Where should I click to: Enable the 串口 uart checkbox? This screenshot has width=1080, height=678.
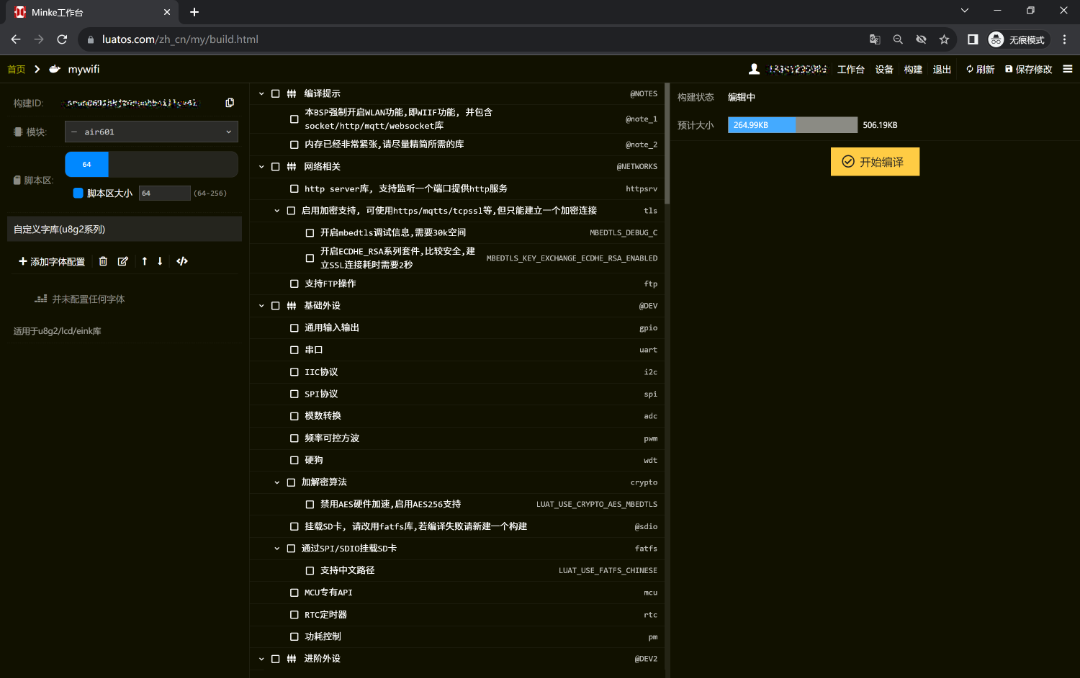294,350
